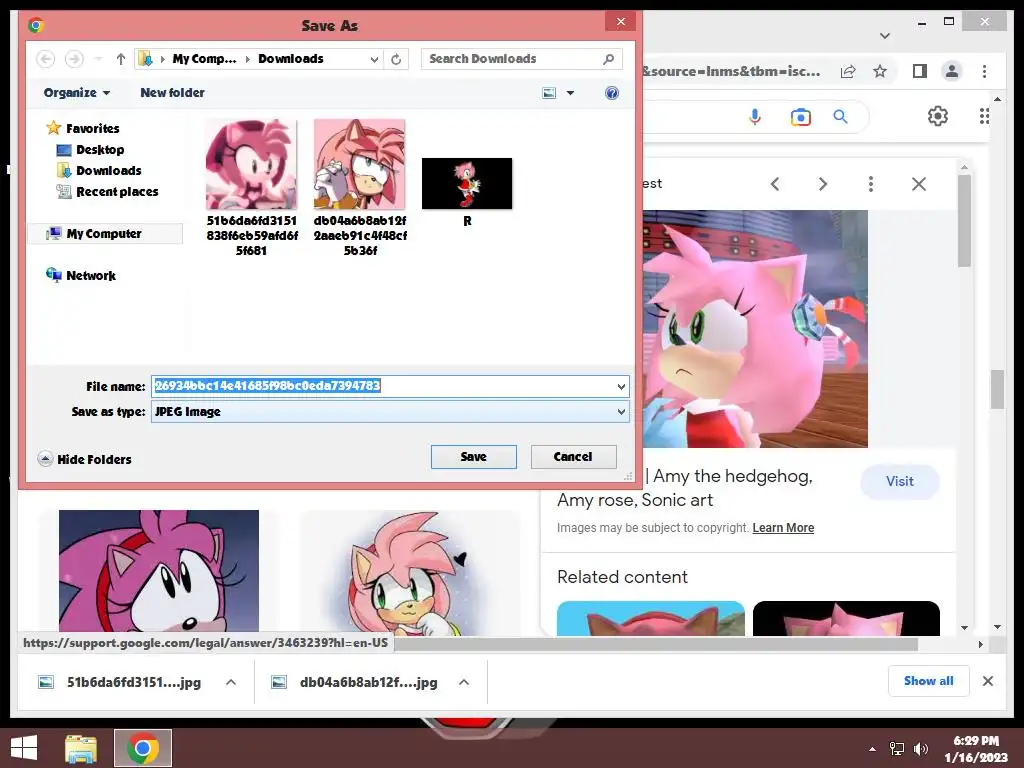Screen dimensions: 1024x768
Task: Click Chrome icon on the taskbar
Action: pyautogui.click(x=143, y=748)
